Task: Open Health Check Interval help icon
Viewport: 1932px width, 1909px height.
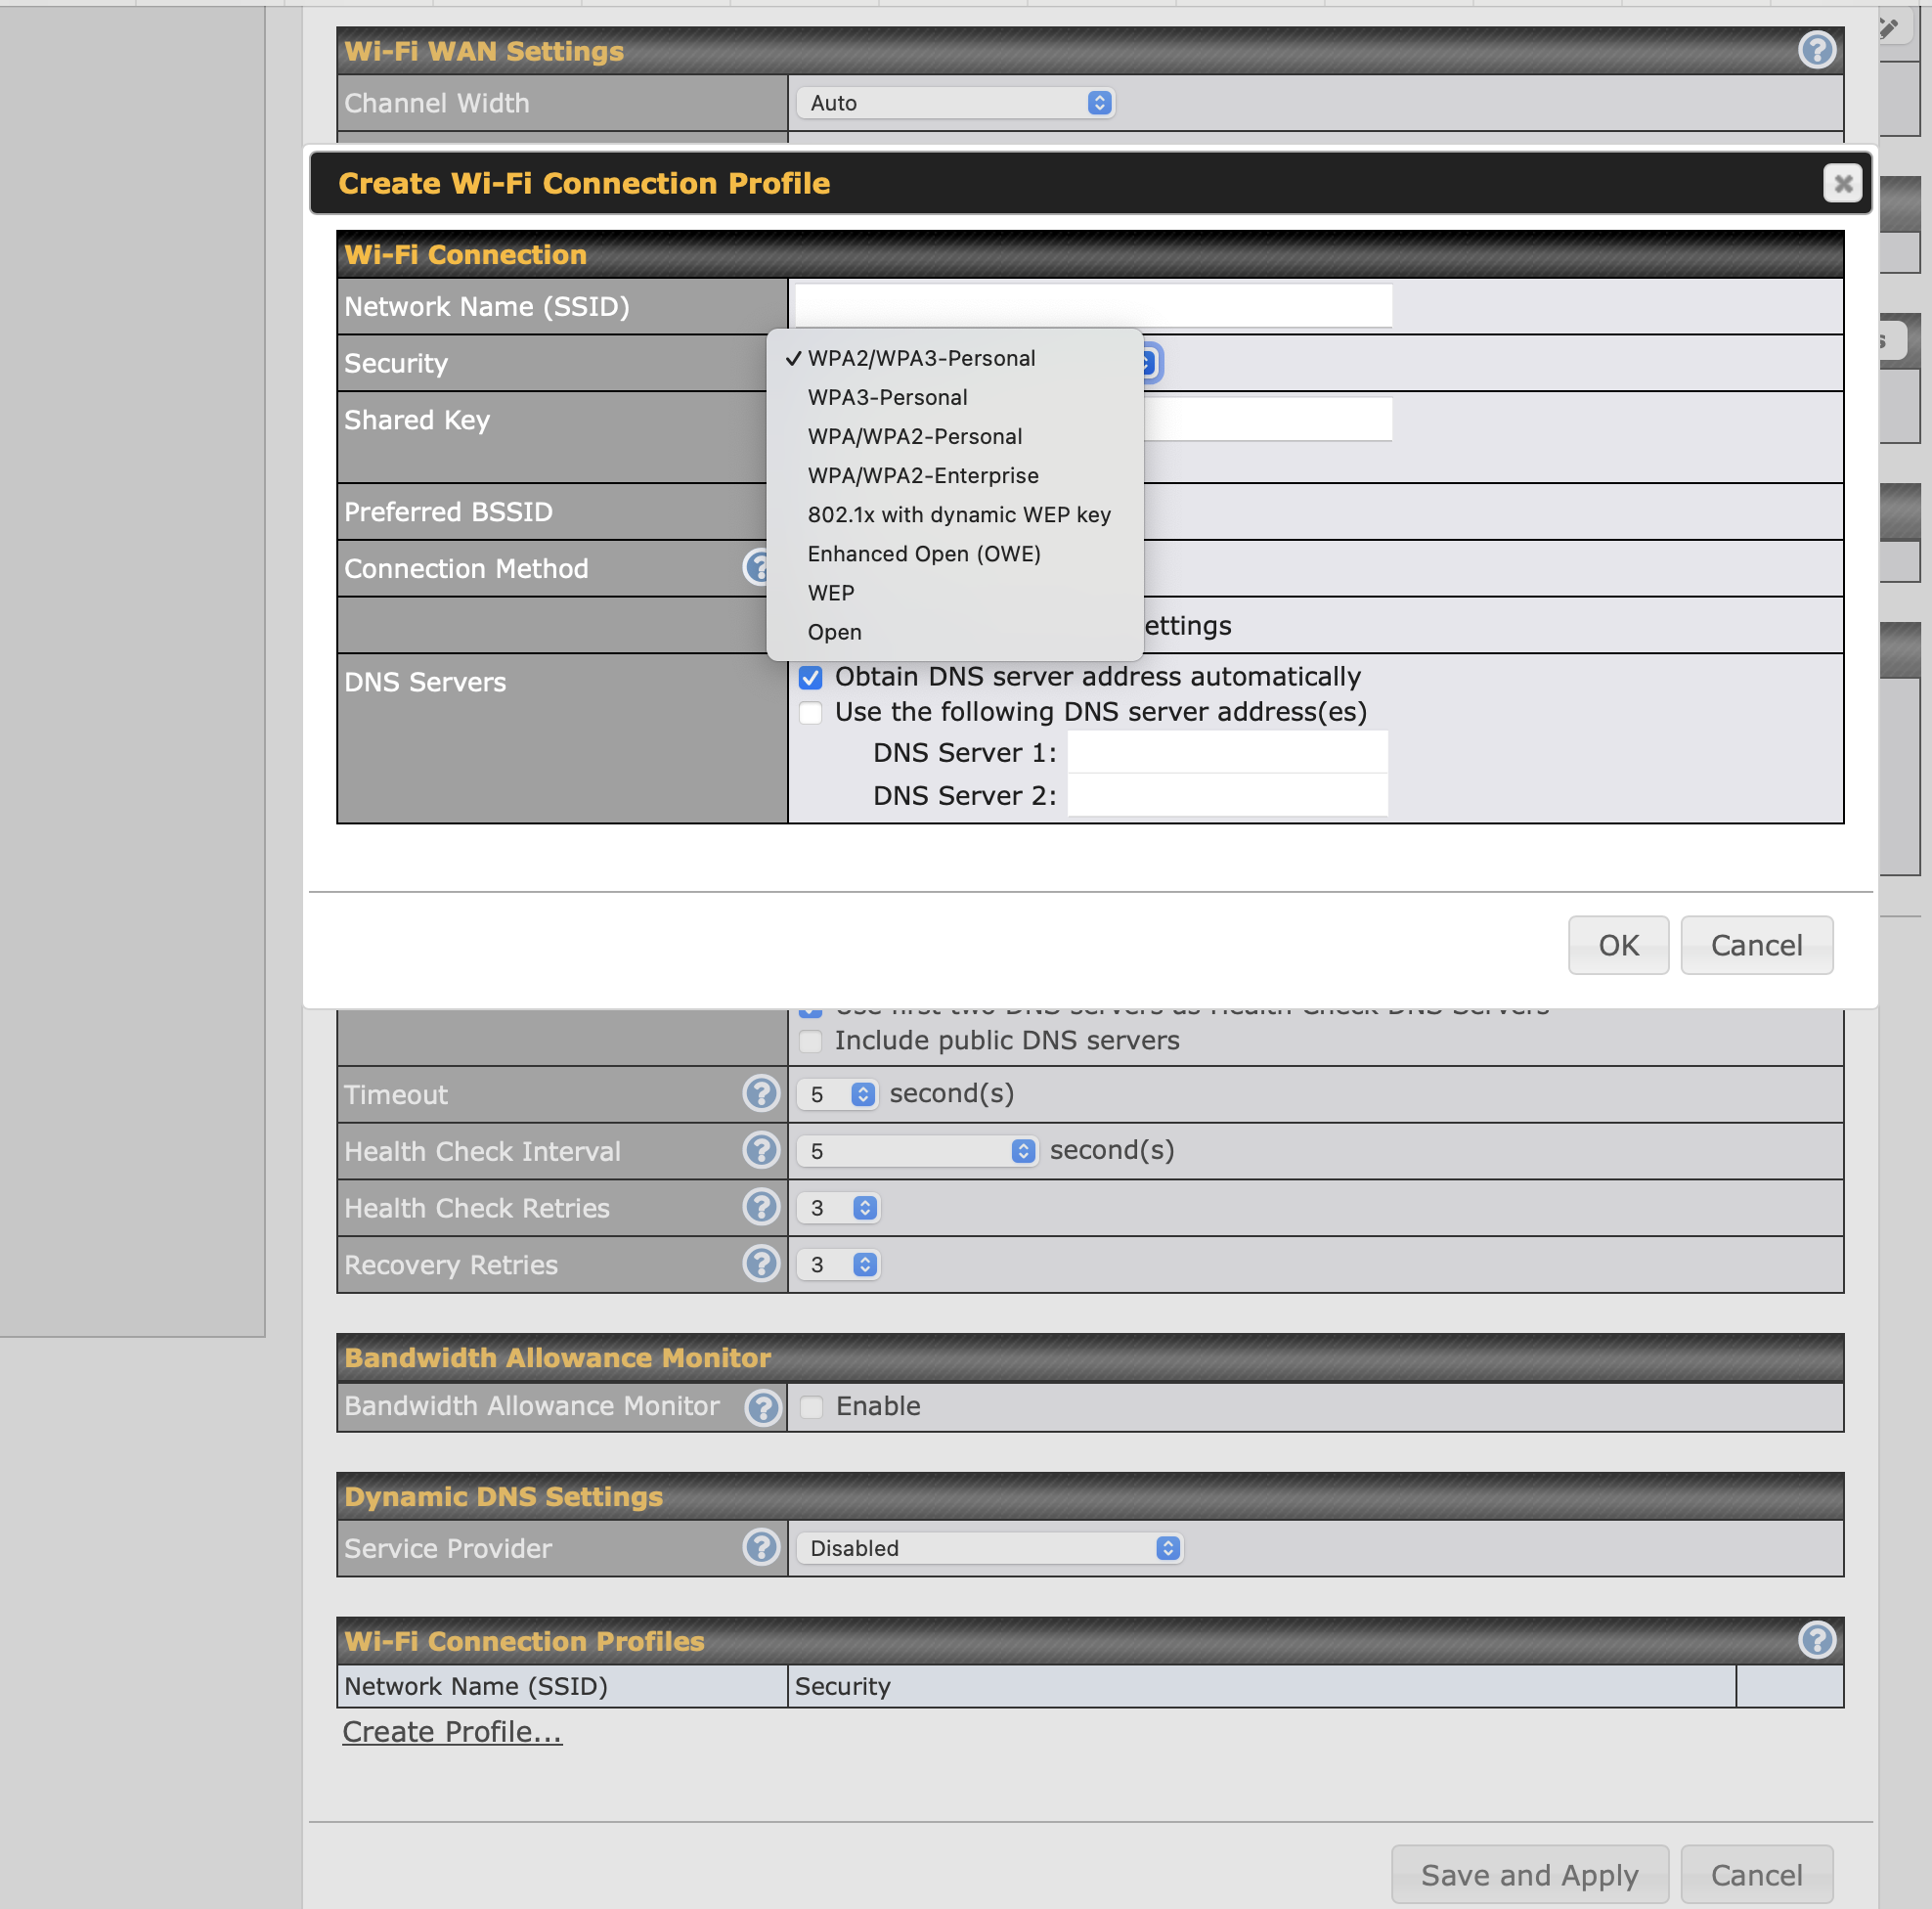Action: tap(761, 1150)
